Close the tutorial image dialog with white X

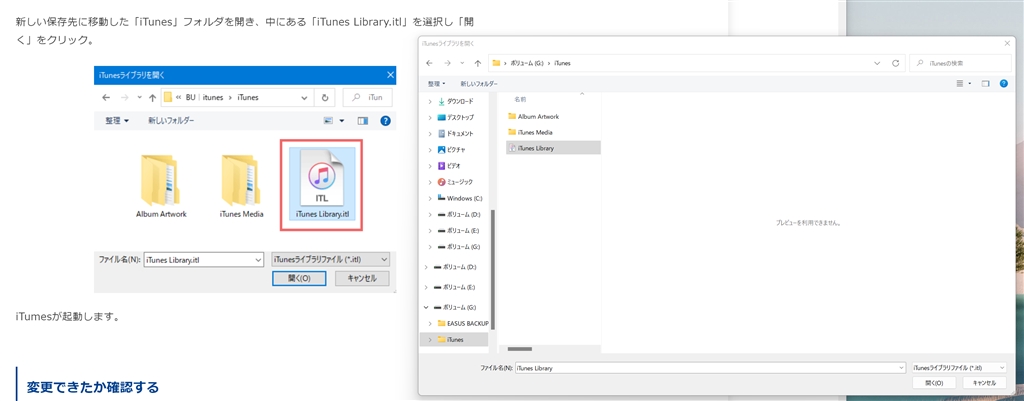click(x=390, y=75)
